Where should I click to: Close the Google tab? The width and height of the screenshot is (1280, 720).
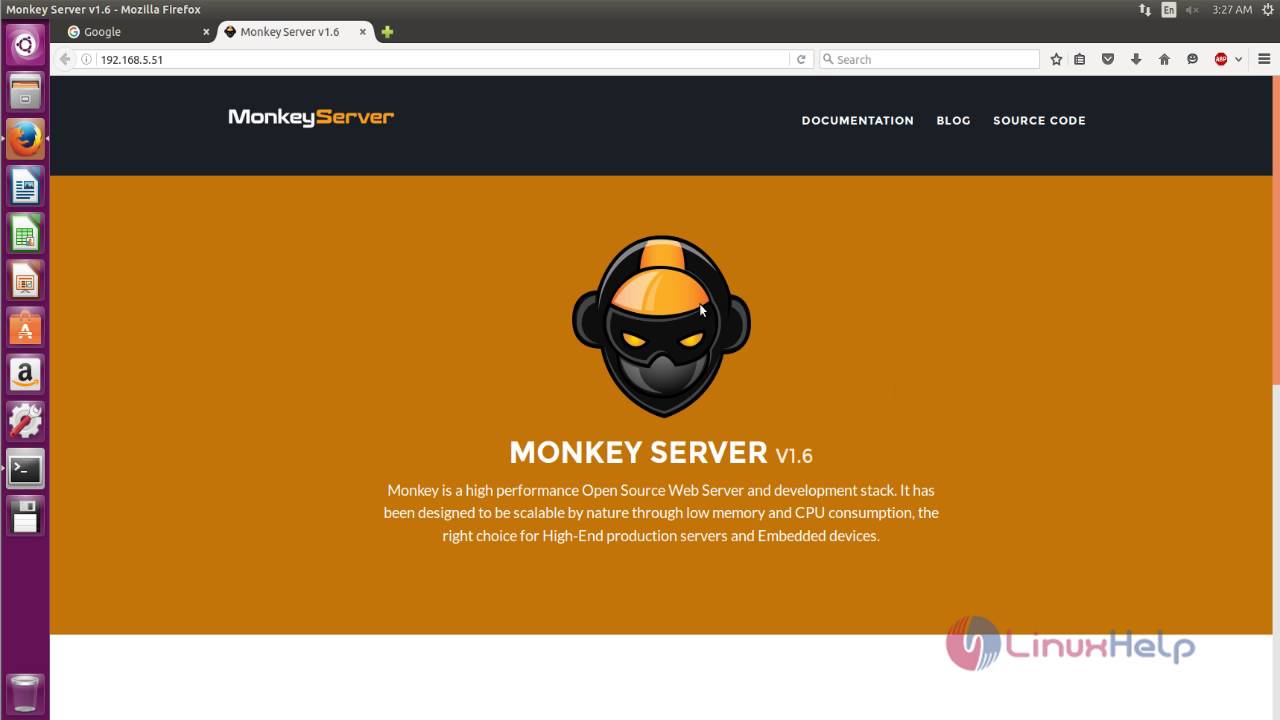[x=206, y=31]
